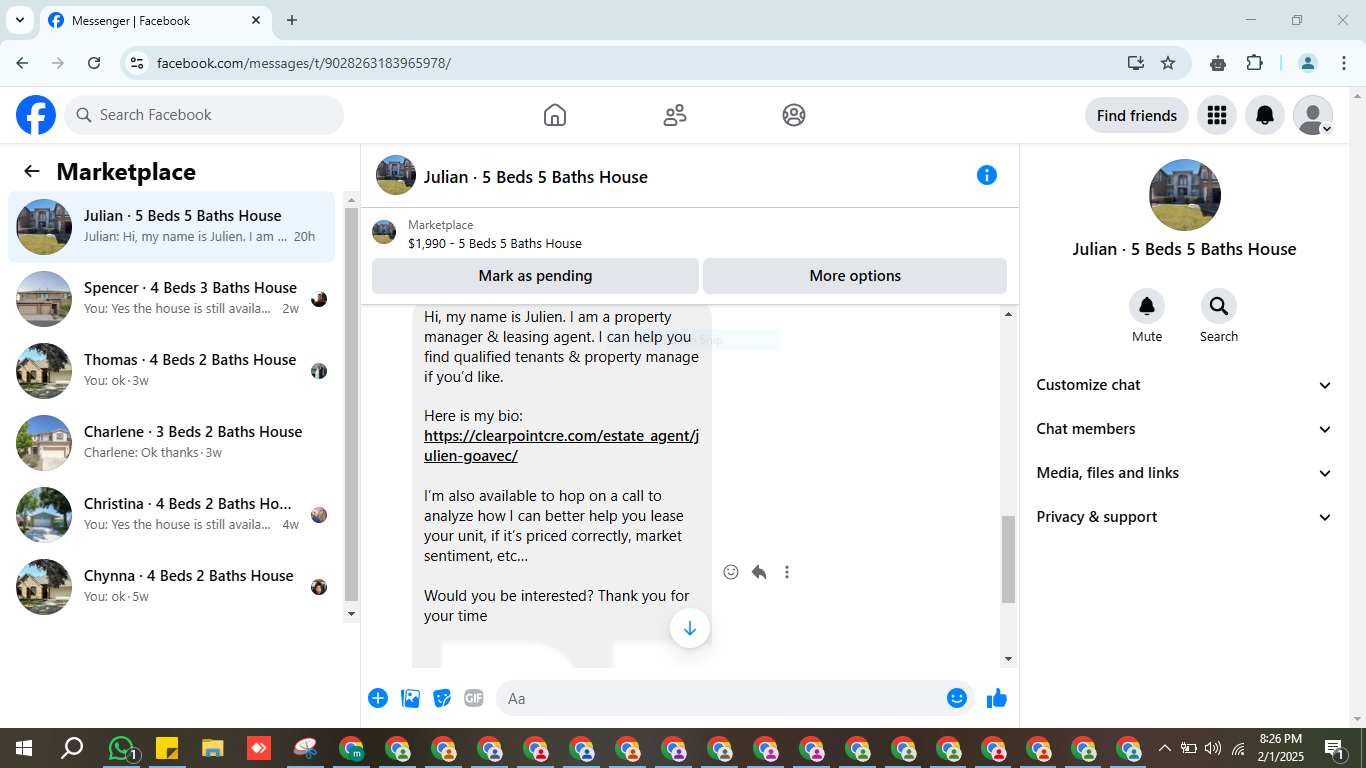
Task: Open Spencer 4 Beds 3 Baths conversation
Action: (x=171, y=299)
